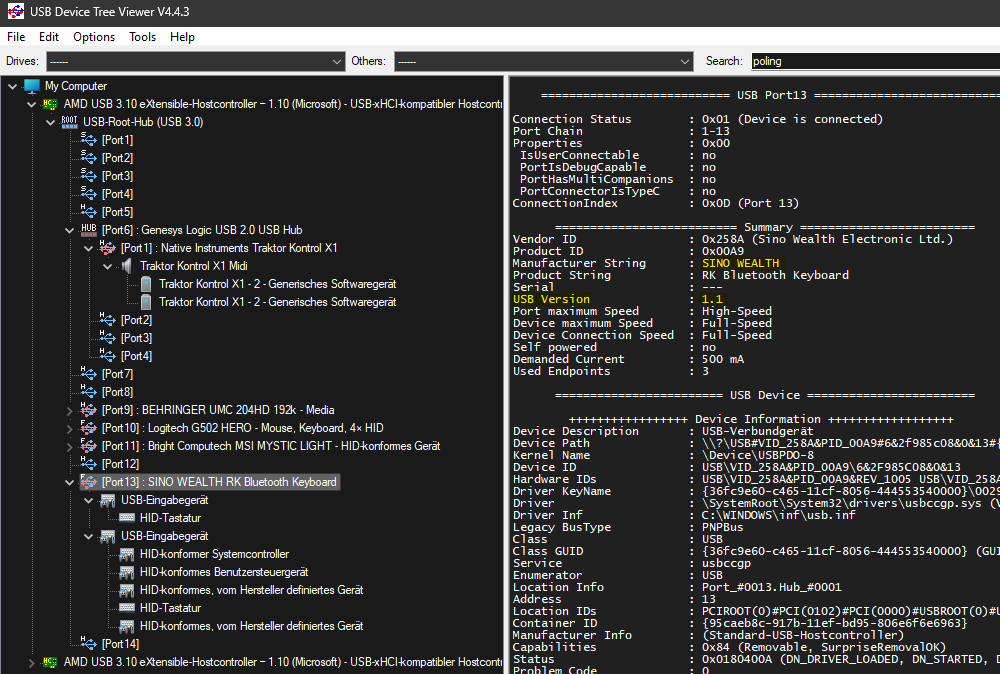Open the Edit menu
This screenshot has width=1000, height=674.
[x=48, y=37]
